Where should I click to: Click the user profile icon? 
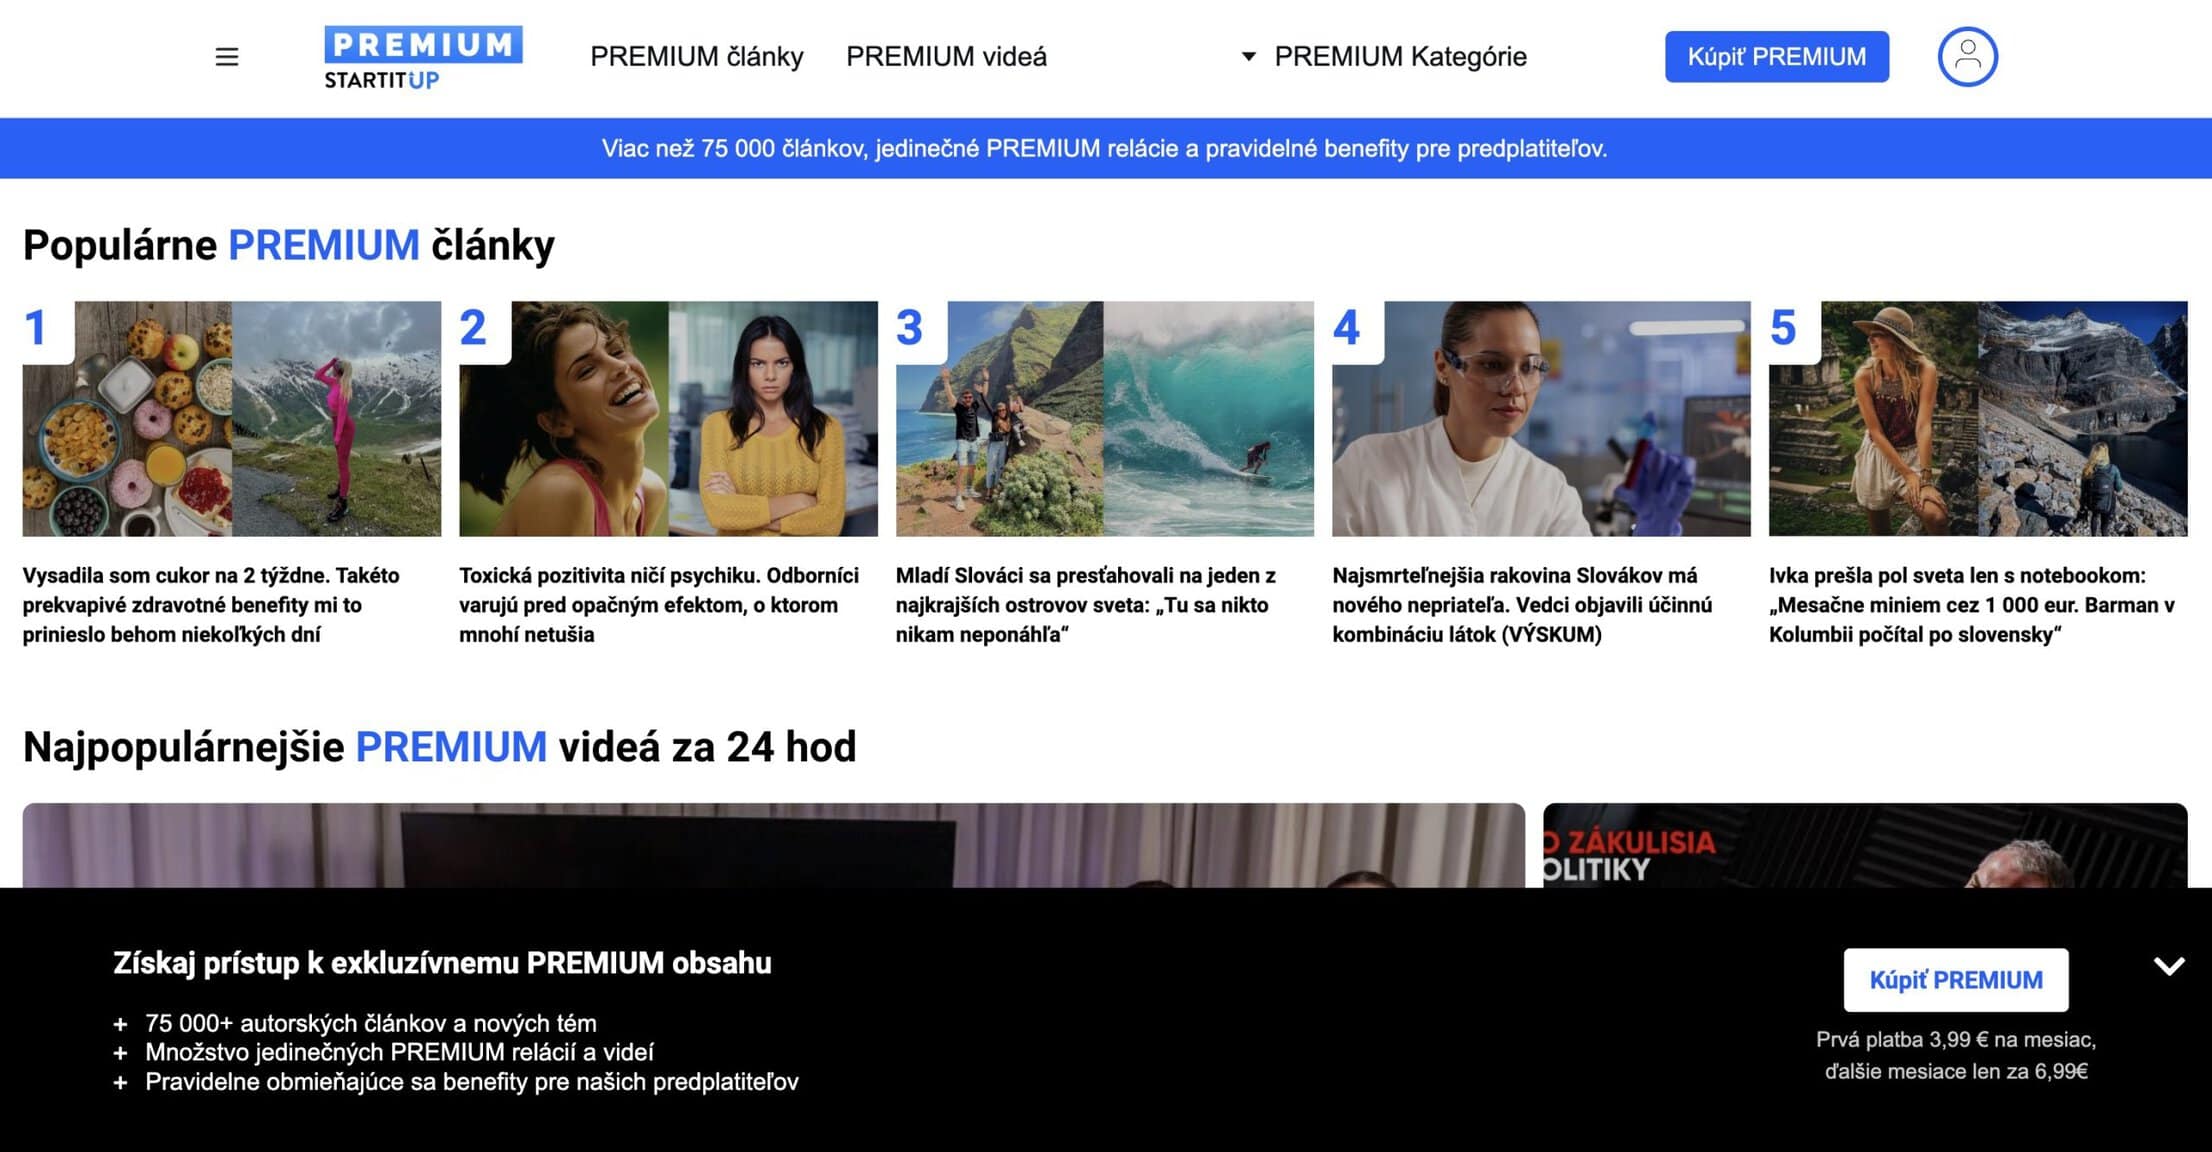point(1967,57)
